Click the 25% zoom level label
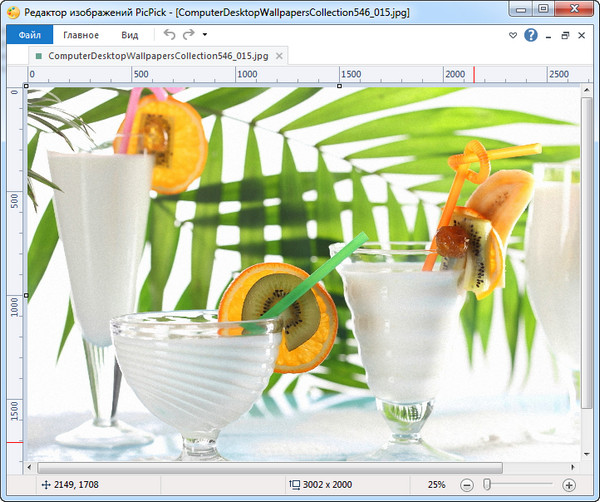The width and height of the screenshot is (600, 502). (x=437, y=484)
